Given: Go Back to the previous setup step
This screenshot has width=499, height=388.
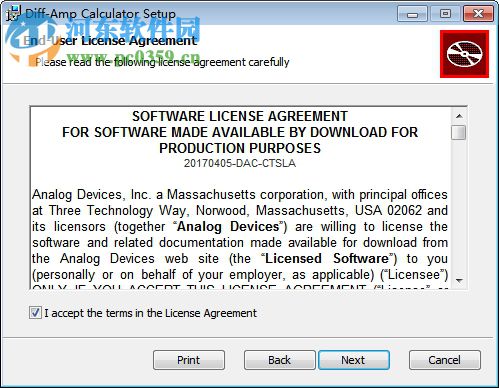Looking at the screenshot, I should coord(279,360).
